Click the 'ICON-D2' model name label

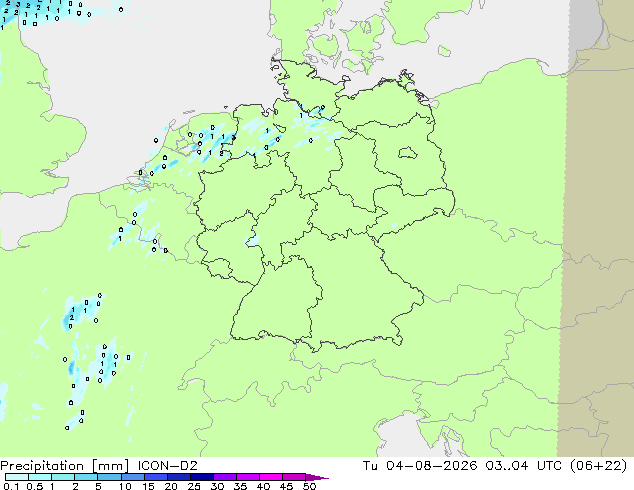point(167,466)
